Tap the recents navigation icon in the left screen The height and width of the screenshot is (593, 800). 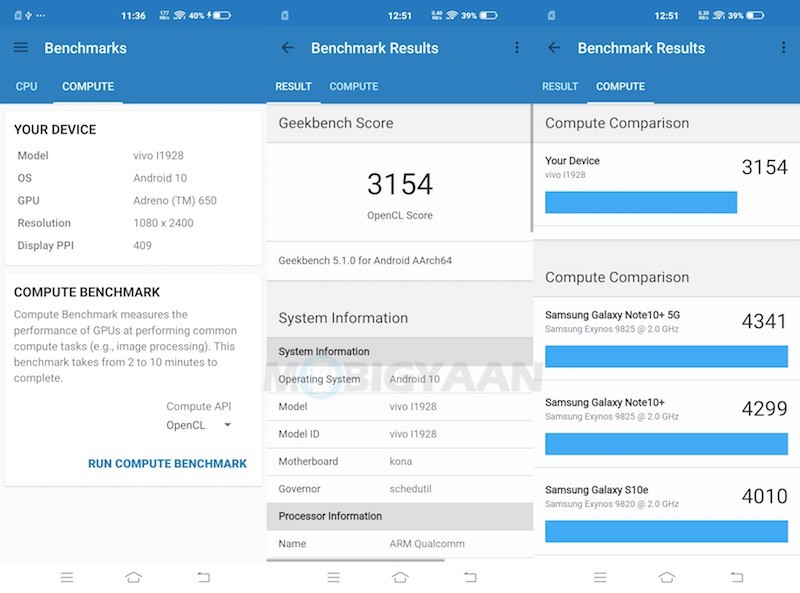point(67,577)
